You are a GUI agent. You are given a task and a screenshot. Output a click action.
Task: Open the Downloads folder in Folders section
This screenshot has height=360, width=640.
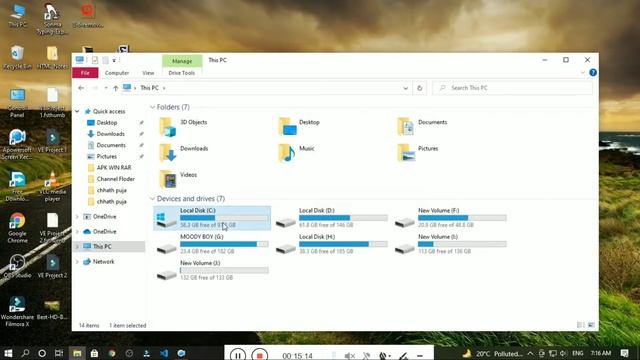pos(184,153)
